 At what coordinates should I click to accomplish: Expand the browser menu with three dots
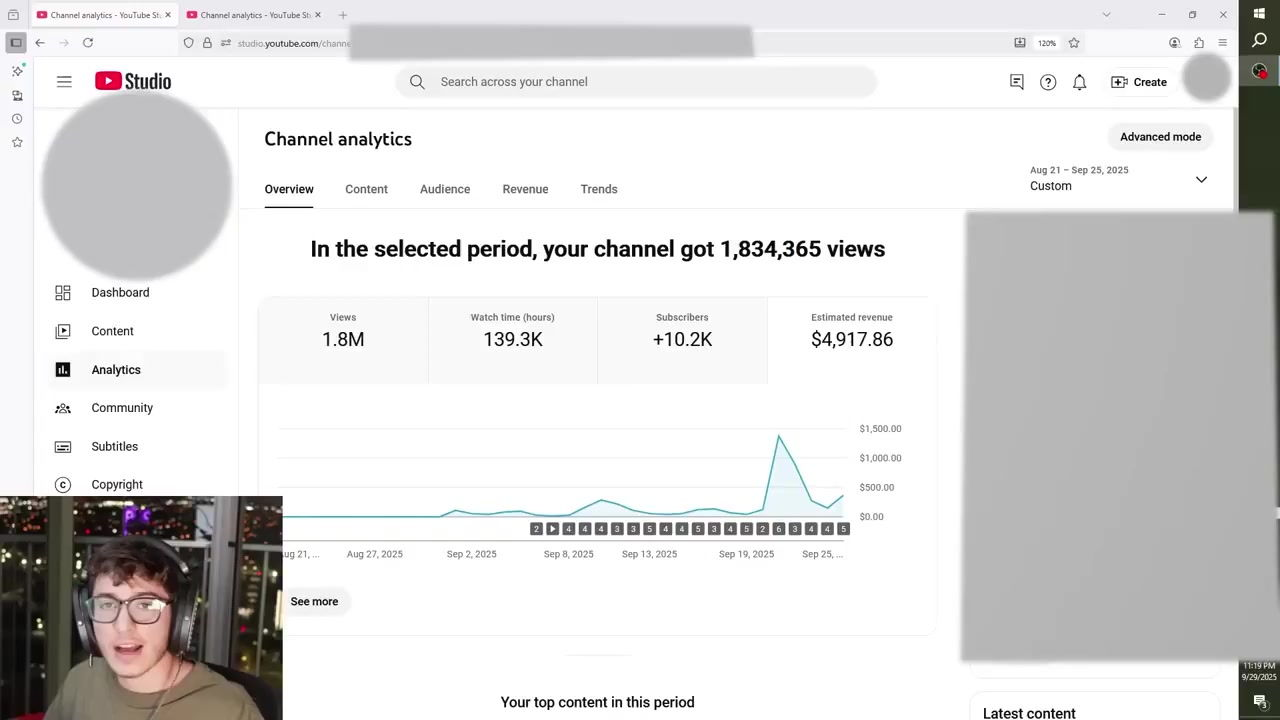pyautogui.click(x=1222, y=43)
